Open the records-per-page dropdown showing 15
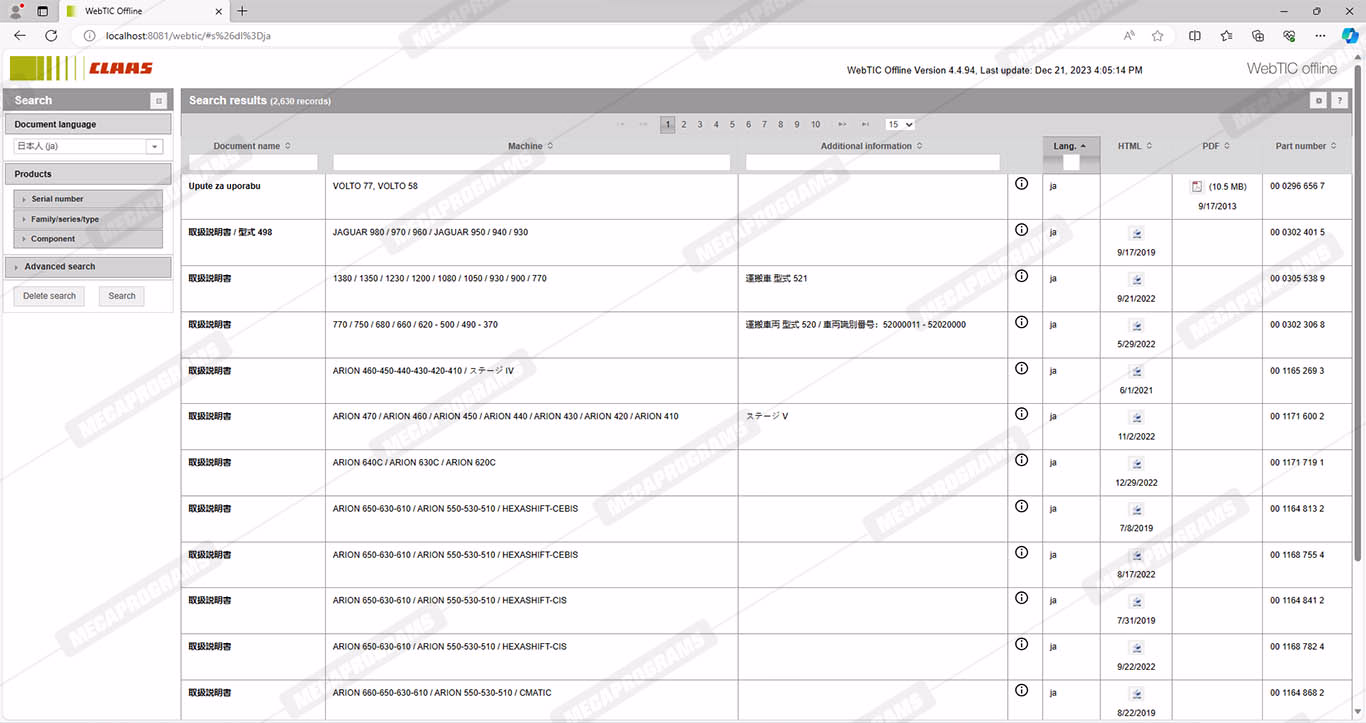 (x=900, y=125)
